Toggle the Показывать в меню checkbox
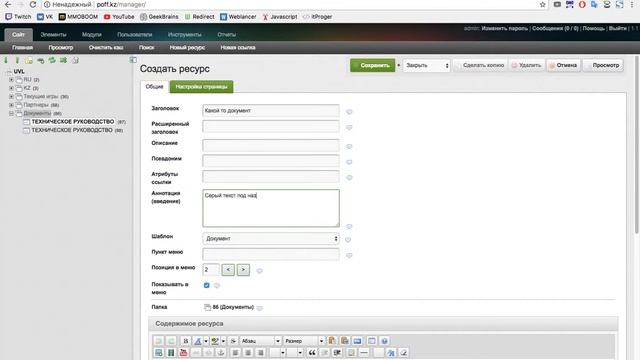640x360 pixels. (207, 285)
